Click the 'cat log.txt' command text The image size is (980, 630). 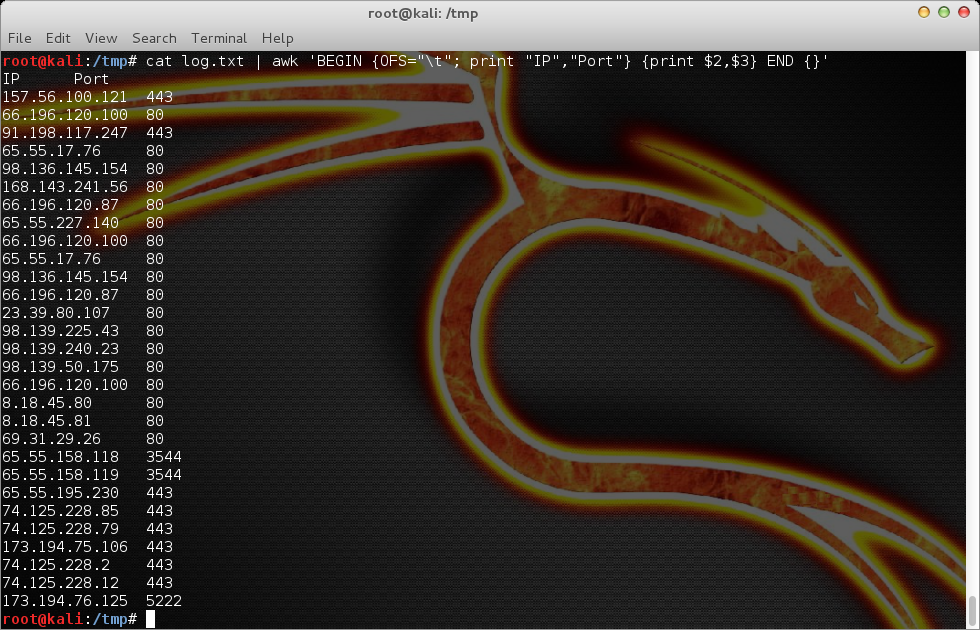click(x=195, y=61)
